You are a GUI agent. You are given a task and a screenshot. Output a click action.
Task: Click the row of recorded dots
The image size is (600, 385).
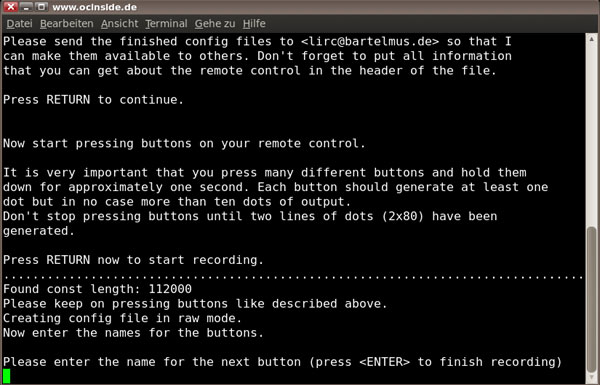point(293,276)
